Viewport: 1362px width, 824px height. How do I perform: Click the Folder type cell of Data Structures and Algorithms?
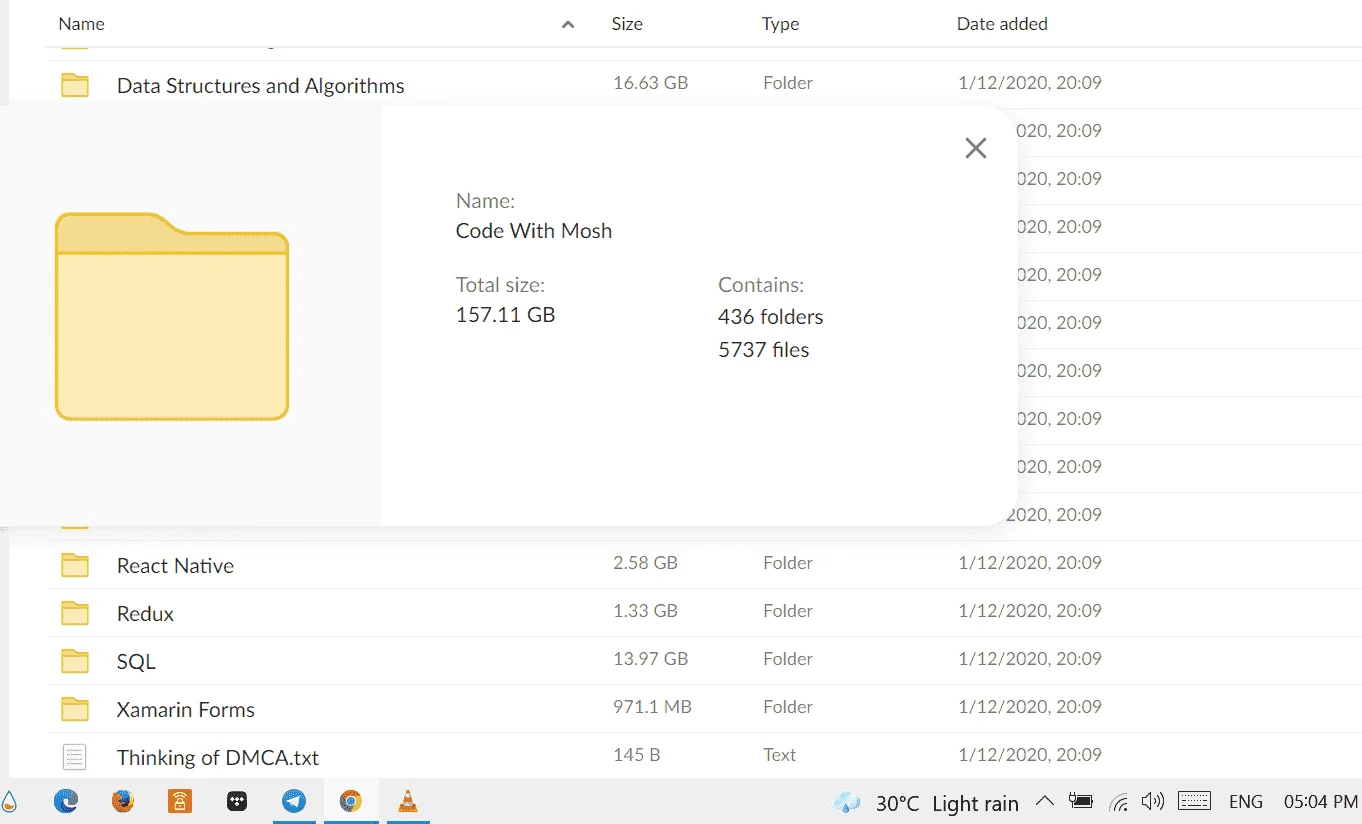click(x=788, y=83)
